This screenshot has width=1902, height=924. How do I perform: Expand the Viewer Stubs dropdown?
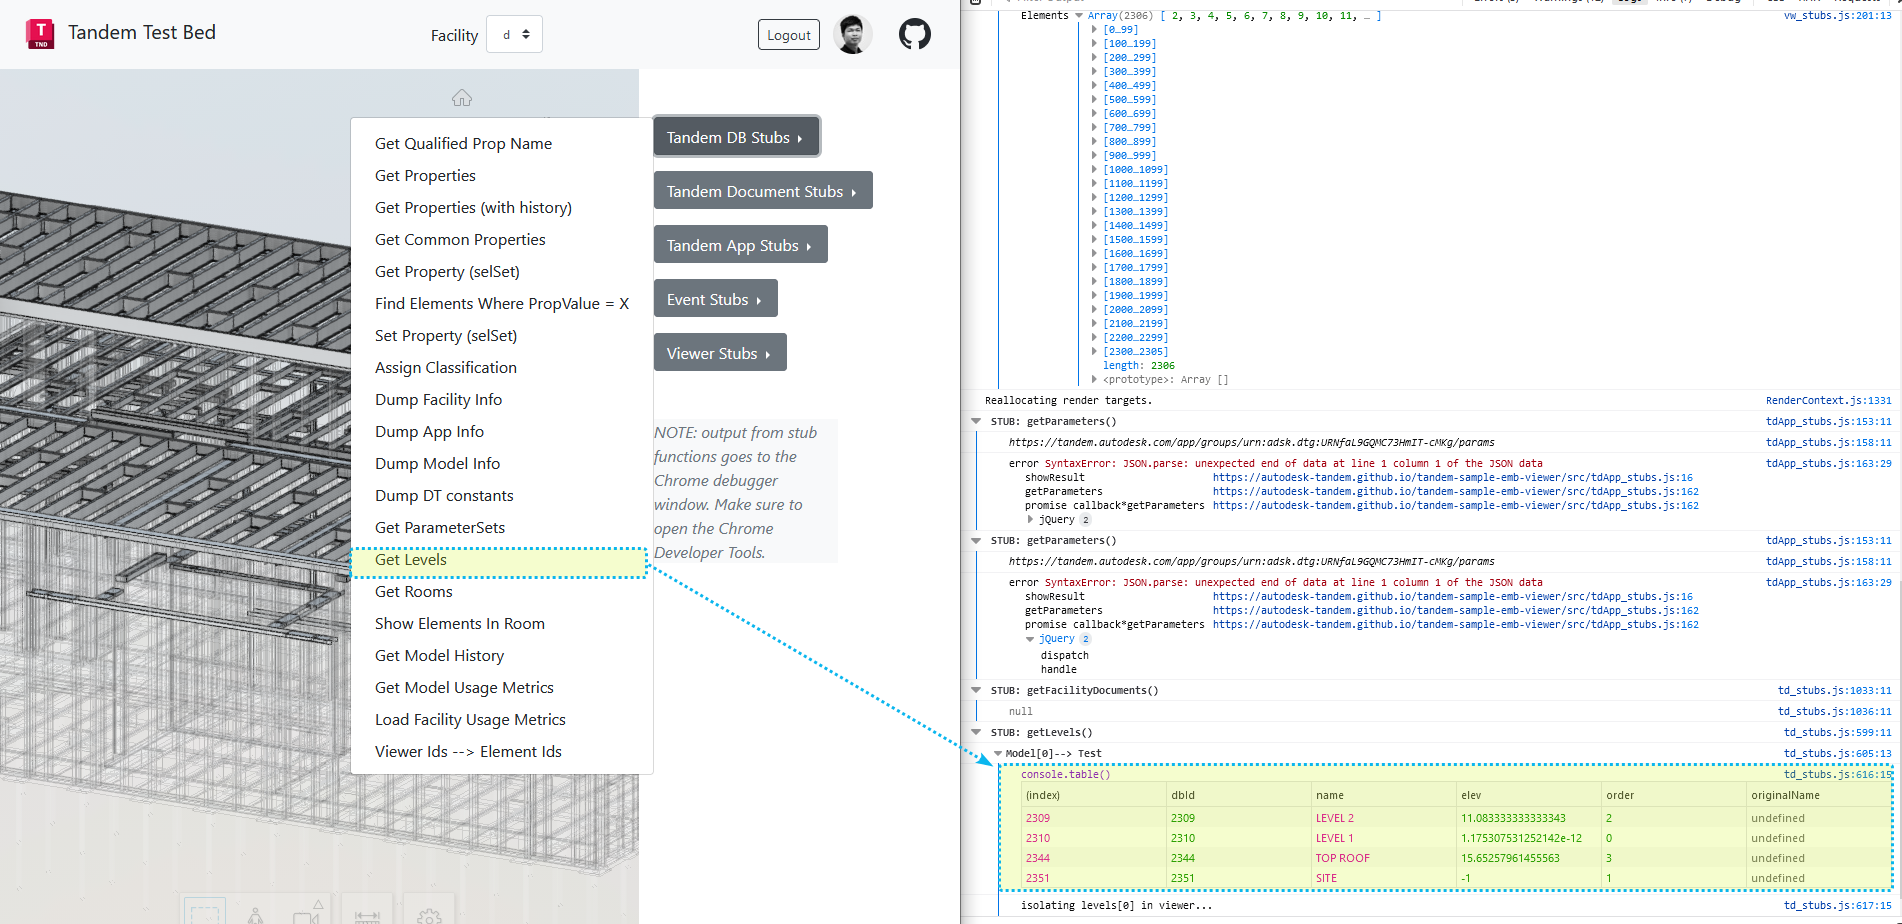[719, 353]
